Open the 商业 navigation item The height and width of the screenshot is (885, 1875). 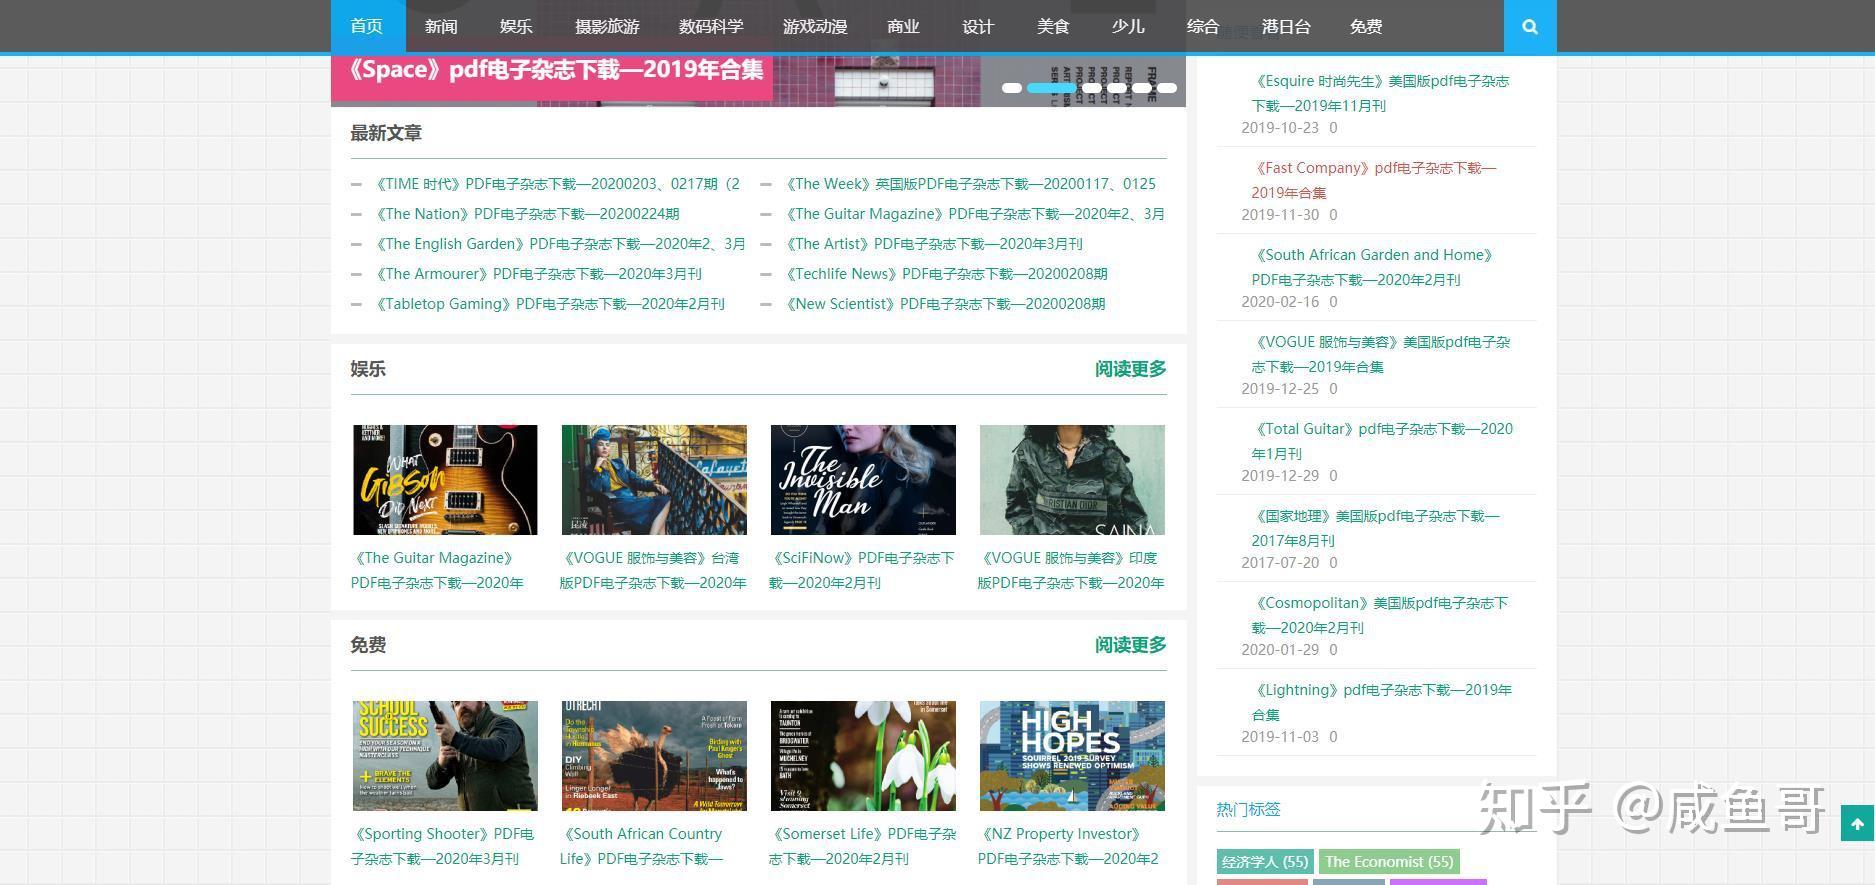(x=903, y=27)
